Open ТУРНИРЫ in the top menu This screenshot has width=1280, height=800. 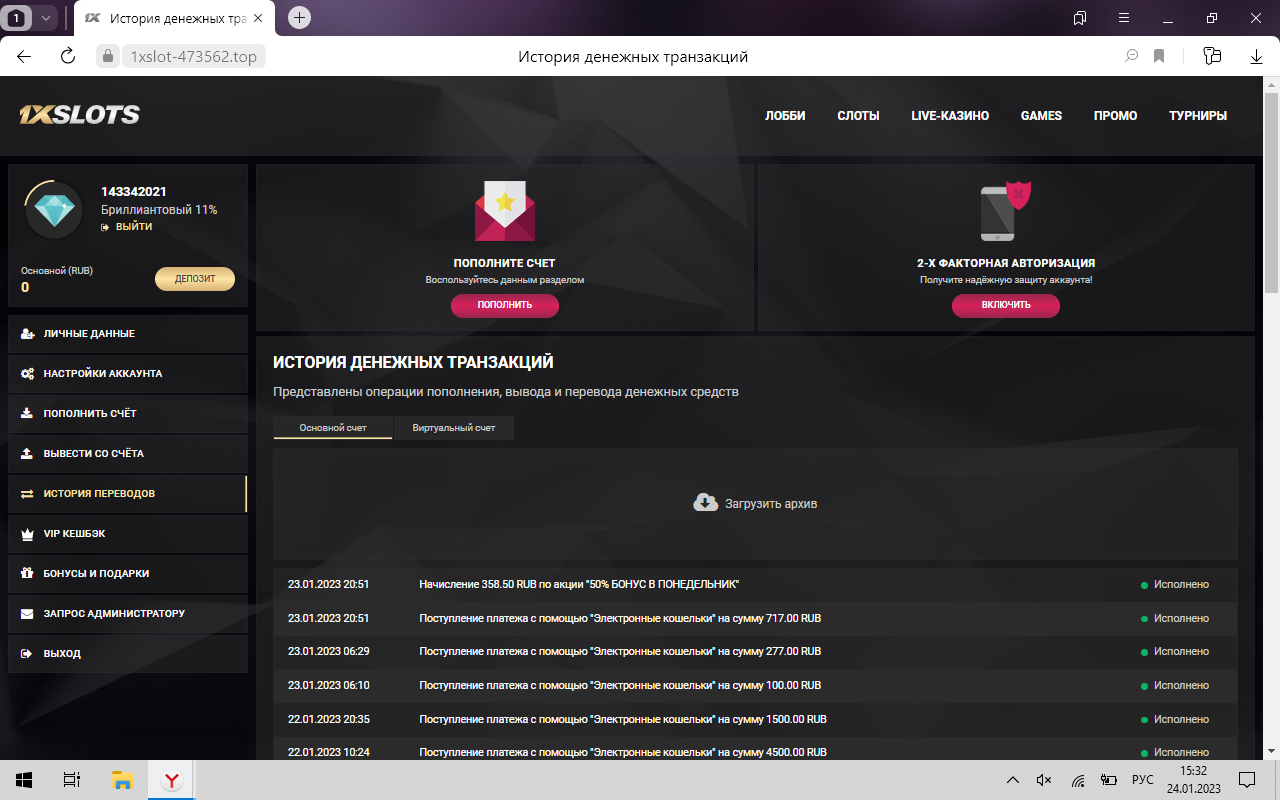tap(1198, 116)
